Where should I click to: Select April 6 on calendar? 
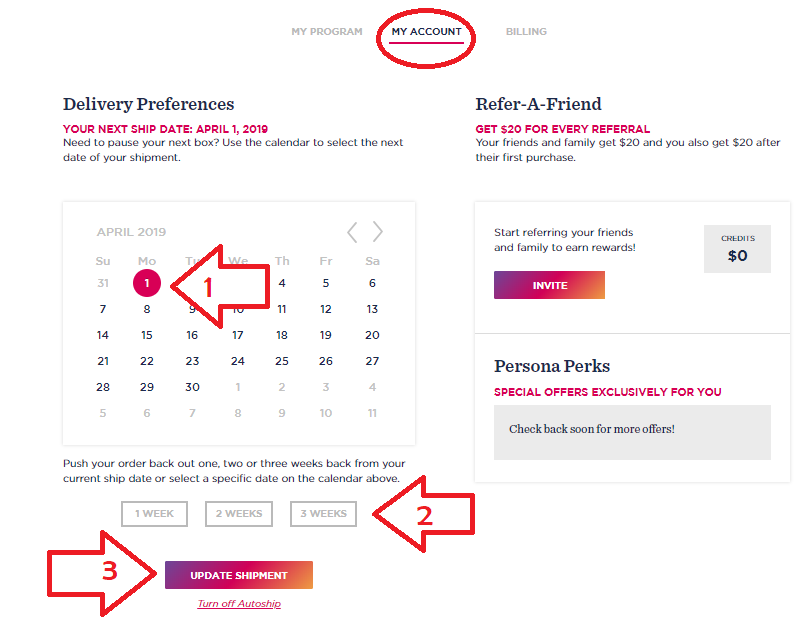click(372, 283)
